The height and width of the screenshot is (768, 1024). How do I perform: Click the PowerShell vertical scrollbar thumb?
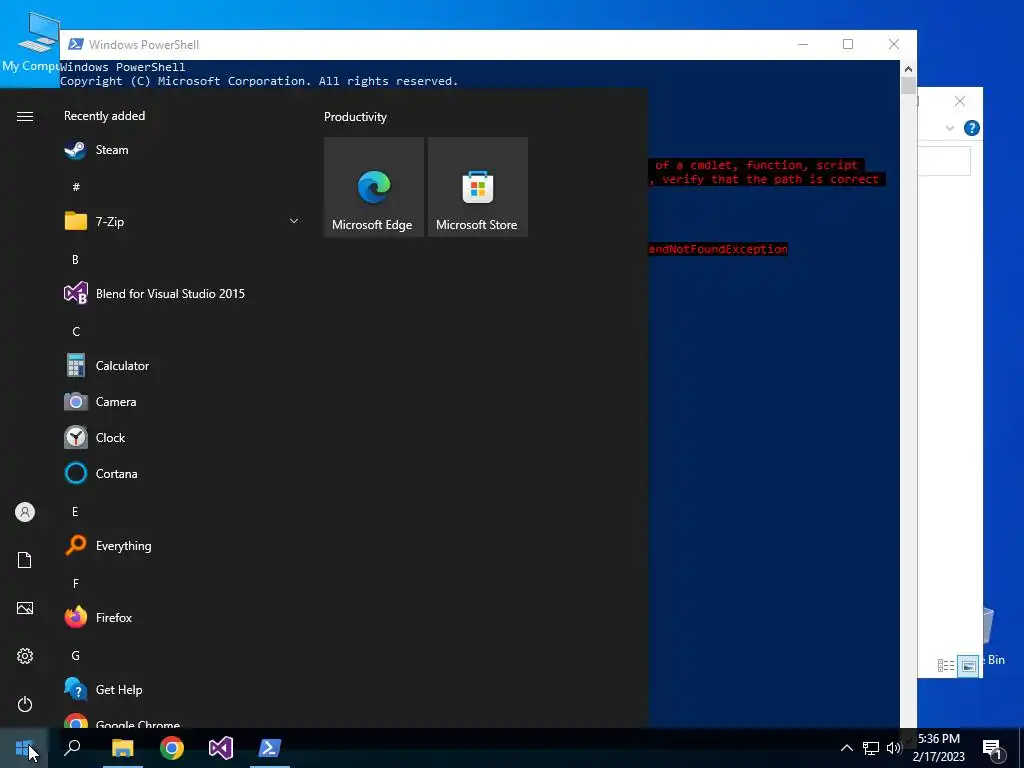(908, 86)
